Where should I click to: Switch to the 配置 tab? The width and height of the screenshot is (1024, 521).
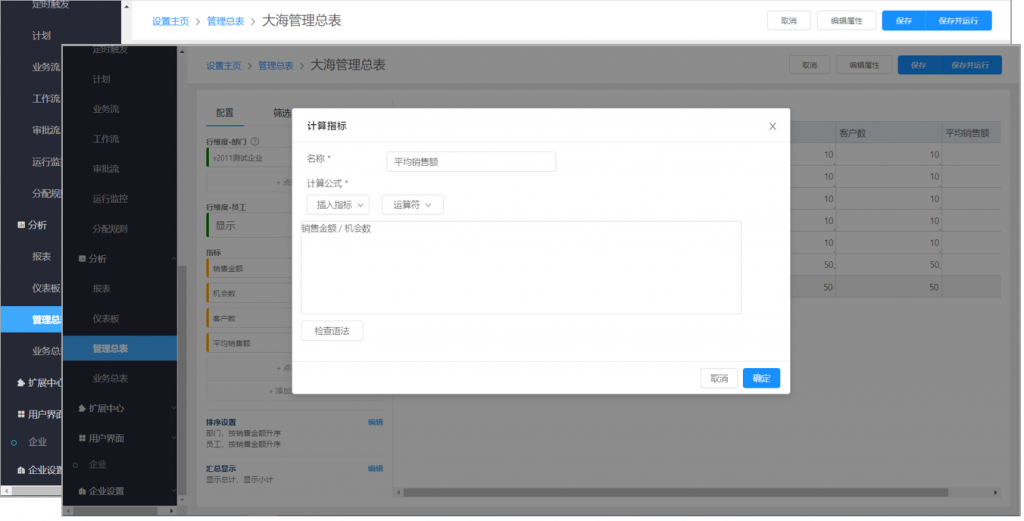tap(225, 113)
